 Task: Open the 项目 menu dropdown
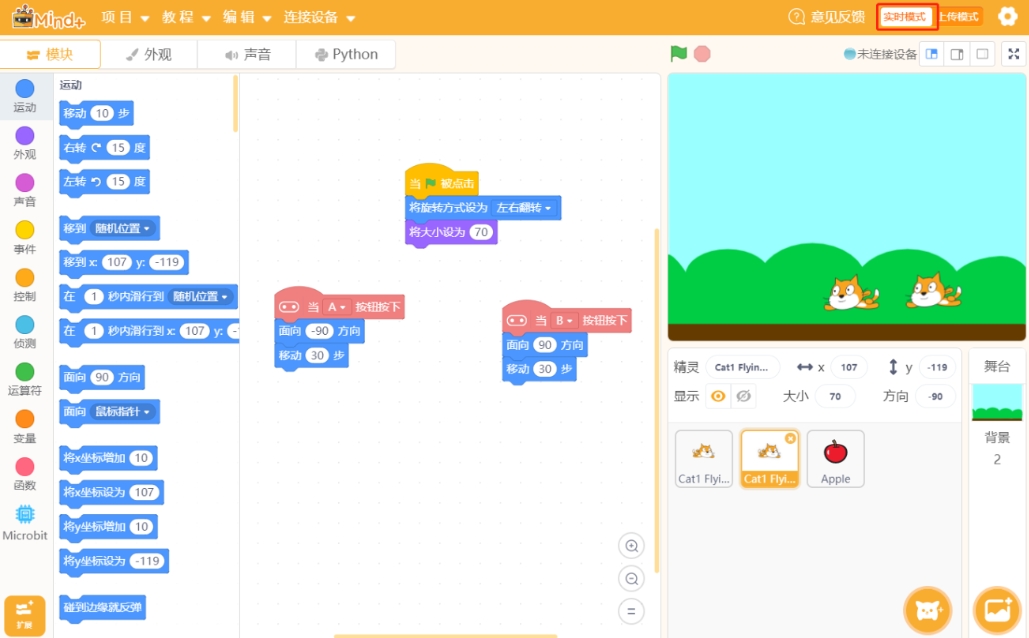[x=125, y=18]
